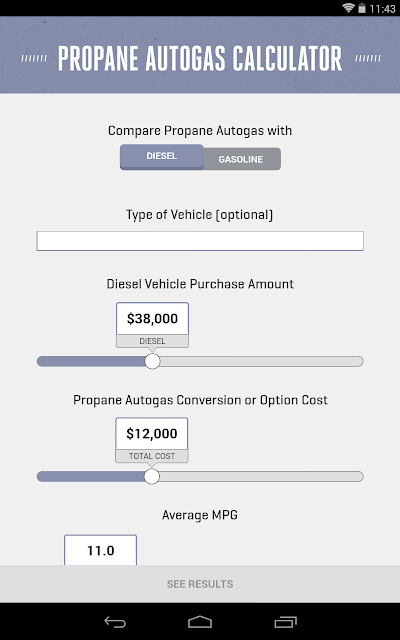Tap the clock showing 11:43
This screenshot has width=400, height=640.
(x=382, y=9)
